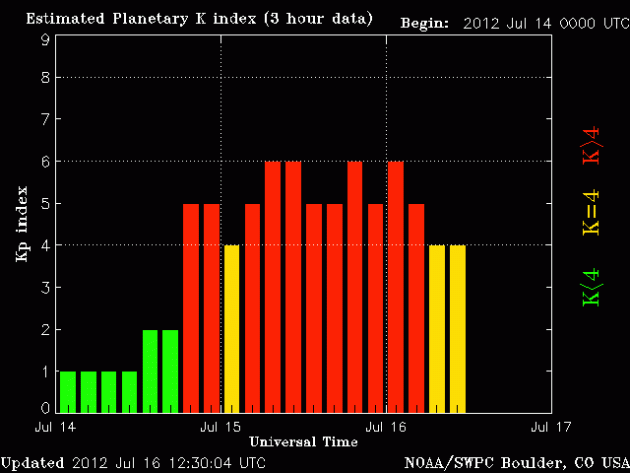Click the first yellow bar at Jul 15

232,328
